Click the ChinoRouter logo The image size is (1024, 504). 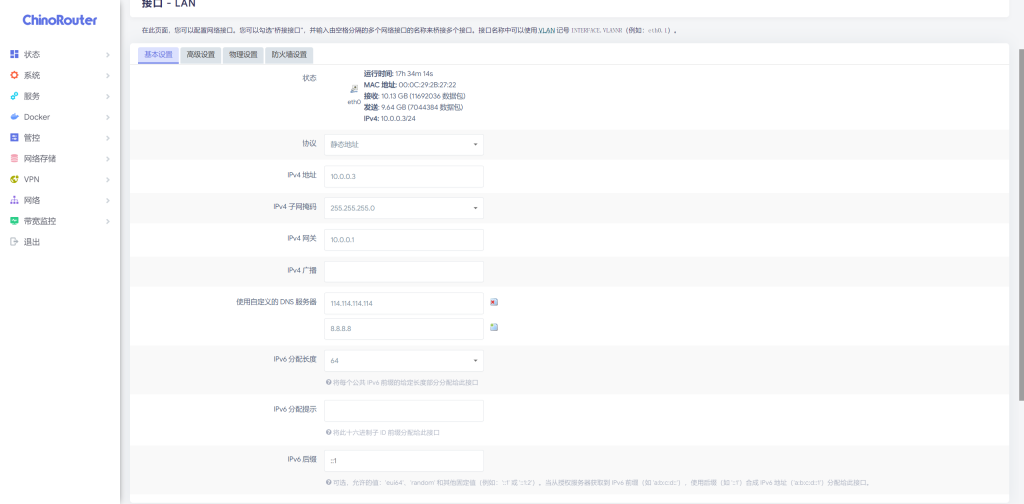(x=59, y=20)
